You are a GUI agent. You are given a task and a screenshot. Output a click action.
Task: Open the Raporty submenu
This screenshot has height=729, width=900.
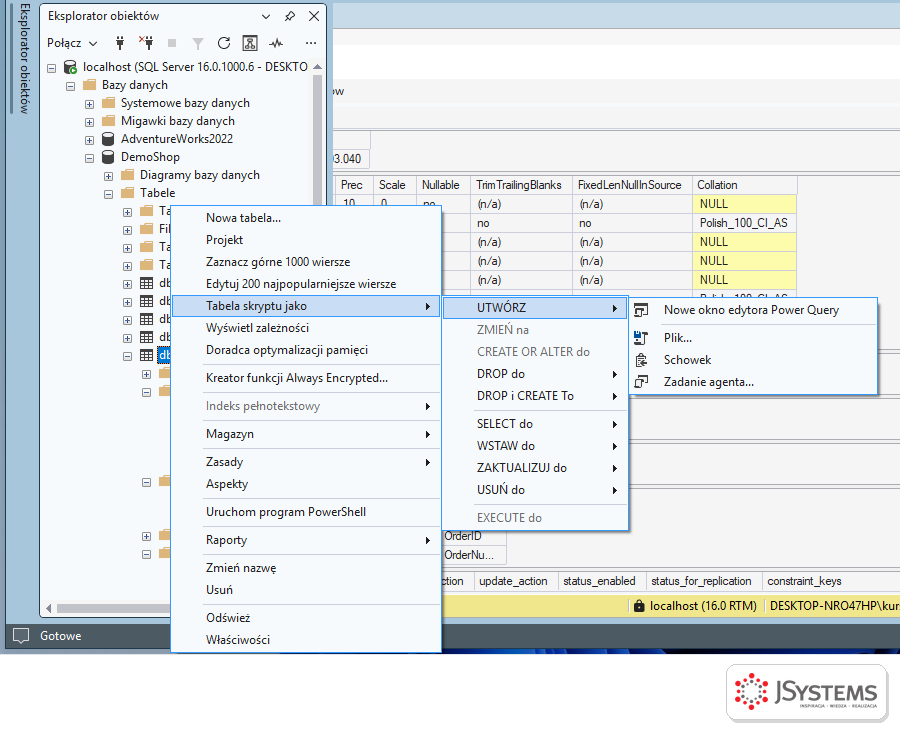(306, 540)
